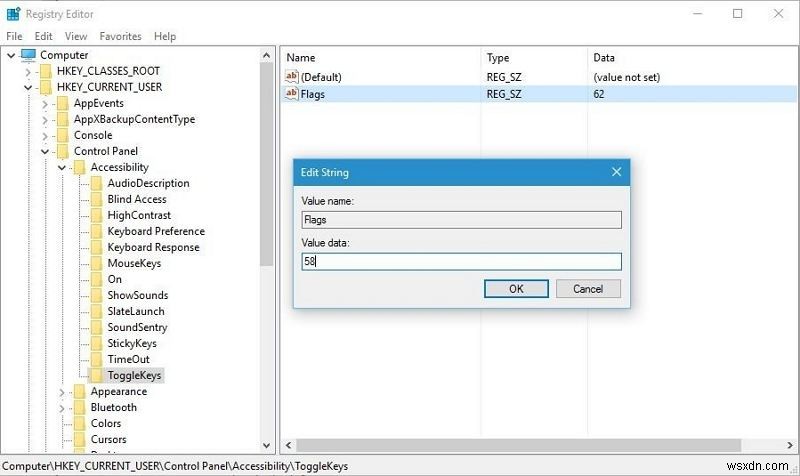The image size is (800, 476).
Task: Click the MouseKeys folder icon
Action: tap(96, 264)
